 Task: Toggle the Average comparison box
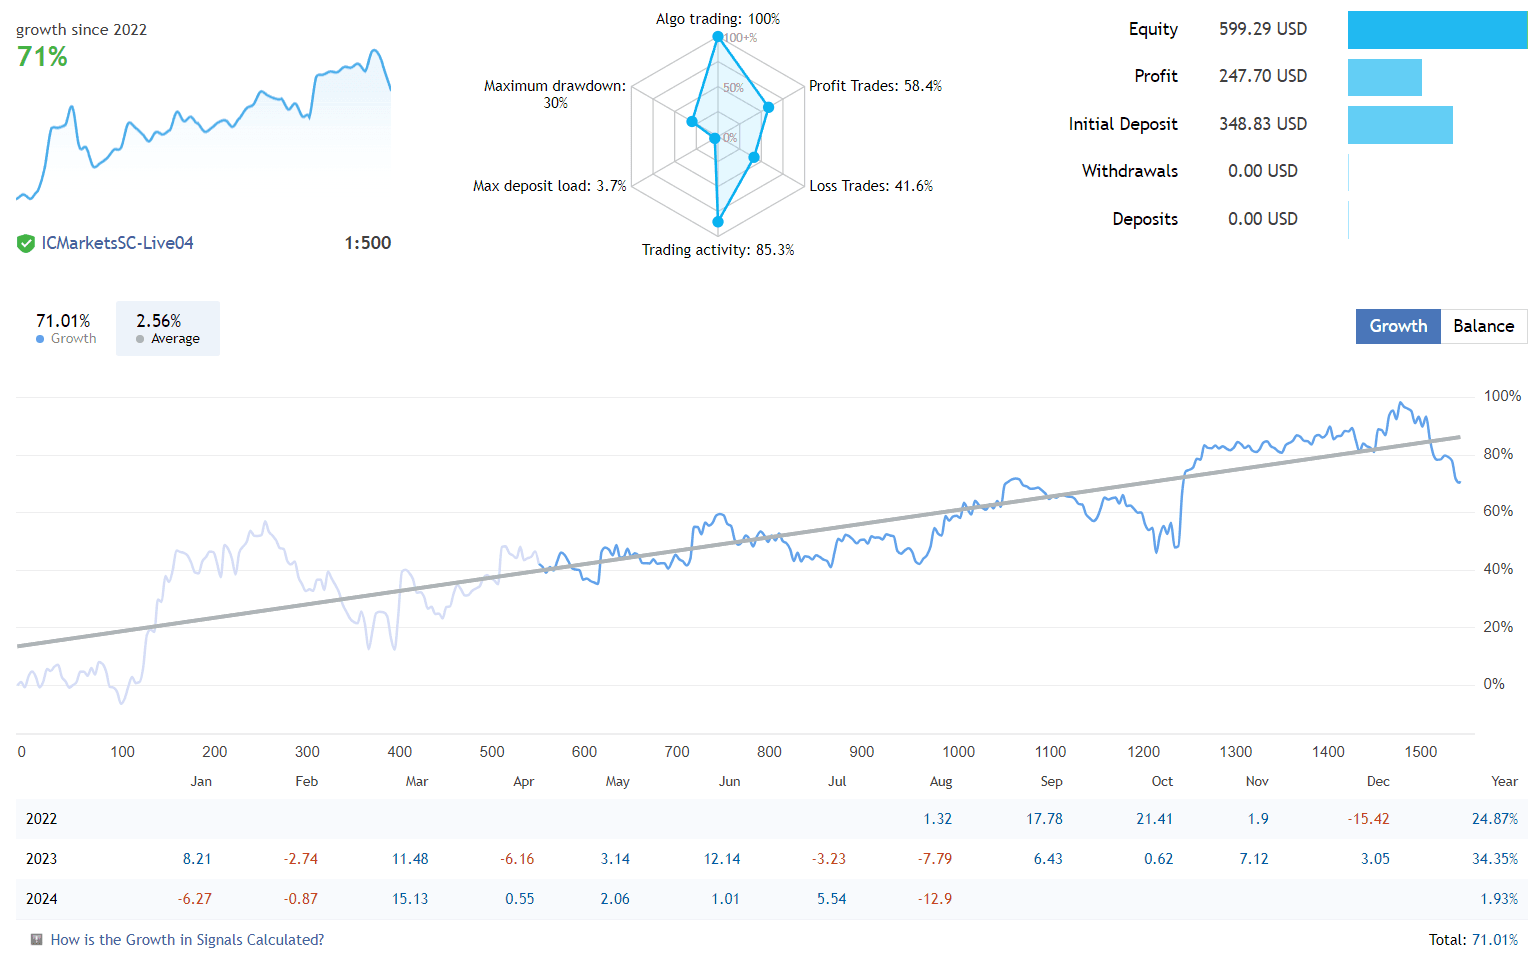pos(167,328)
